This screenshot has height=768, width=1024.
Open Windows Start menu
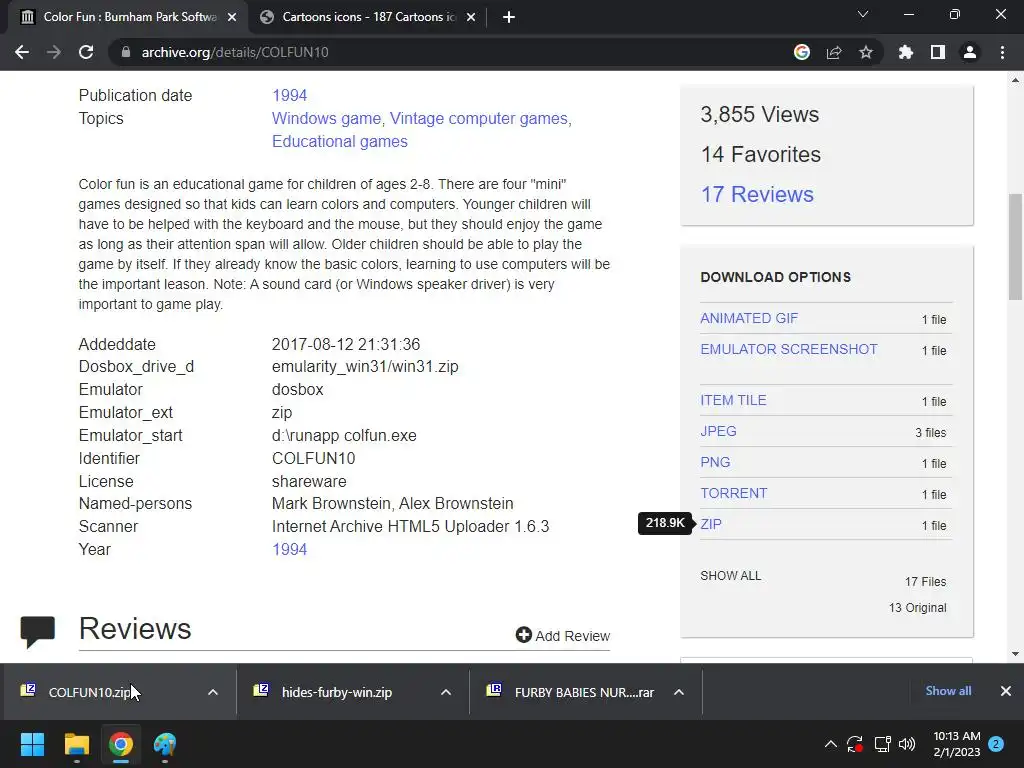(x=32, y=744)
